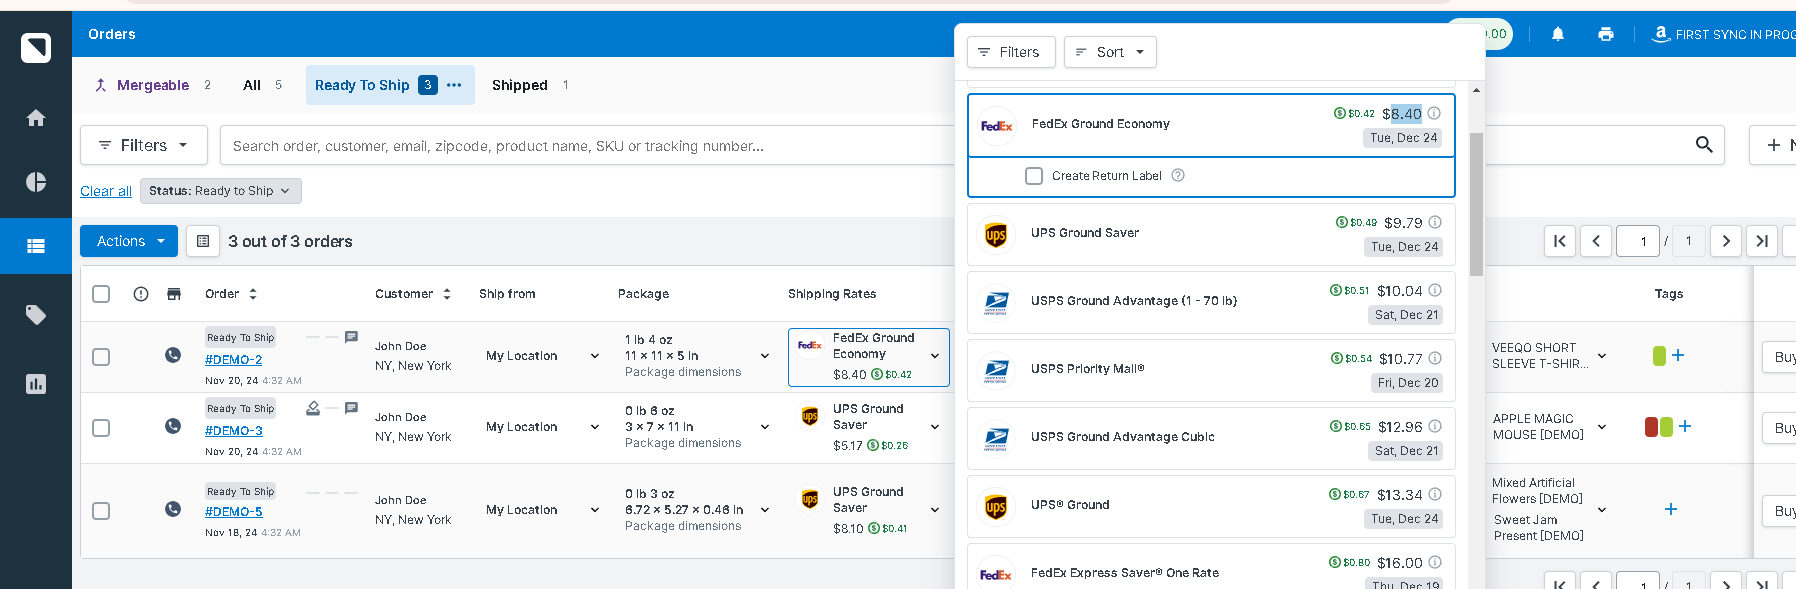Expand My Location dropdown for #DEMO-2
The image size is (1796, 589).
[595, 356]
